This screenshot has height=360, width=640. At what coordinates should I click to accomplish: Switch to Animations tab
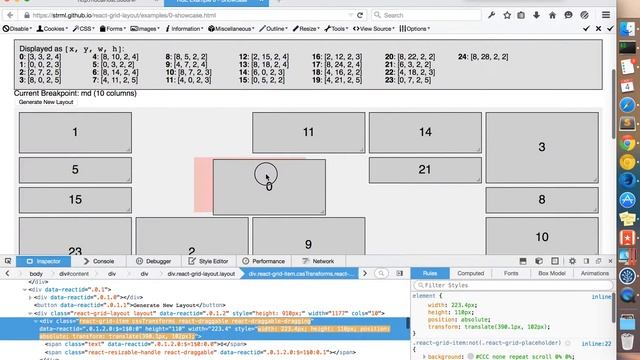(x=594, y=273)
